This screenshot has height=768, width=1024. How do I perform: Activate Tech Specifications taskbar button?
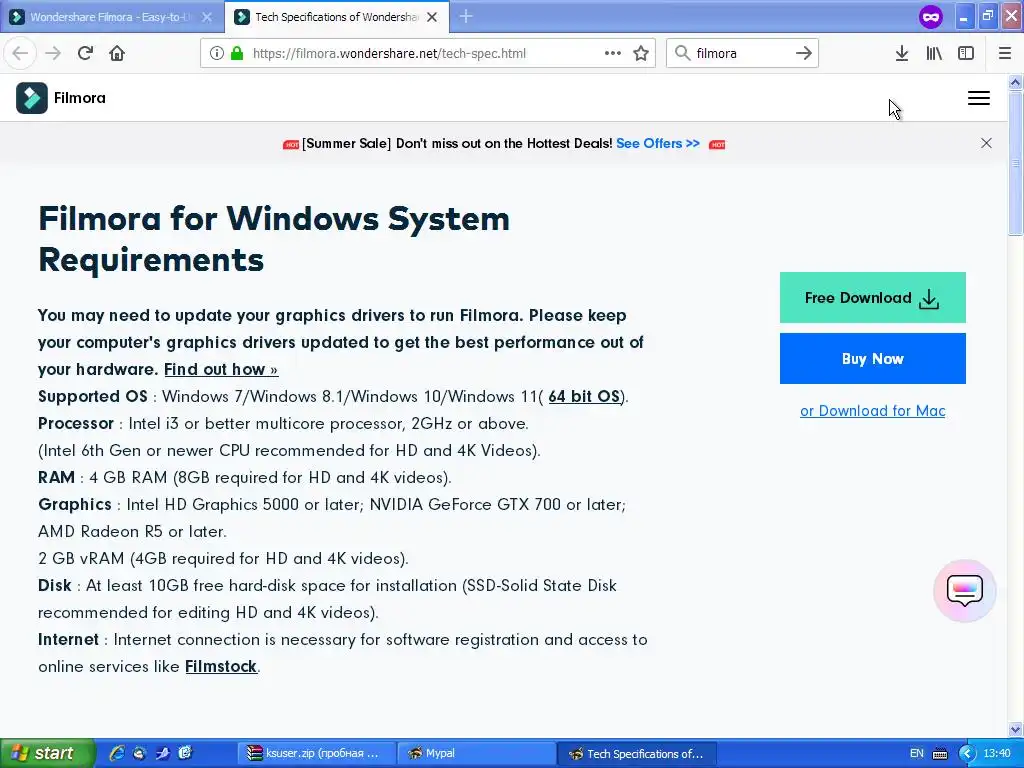[637, 754]
